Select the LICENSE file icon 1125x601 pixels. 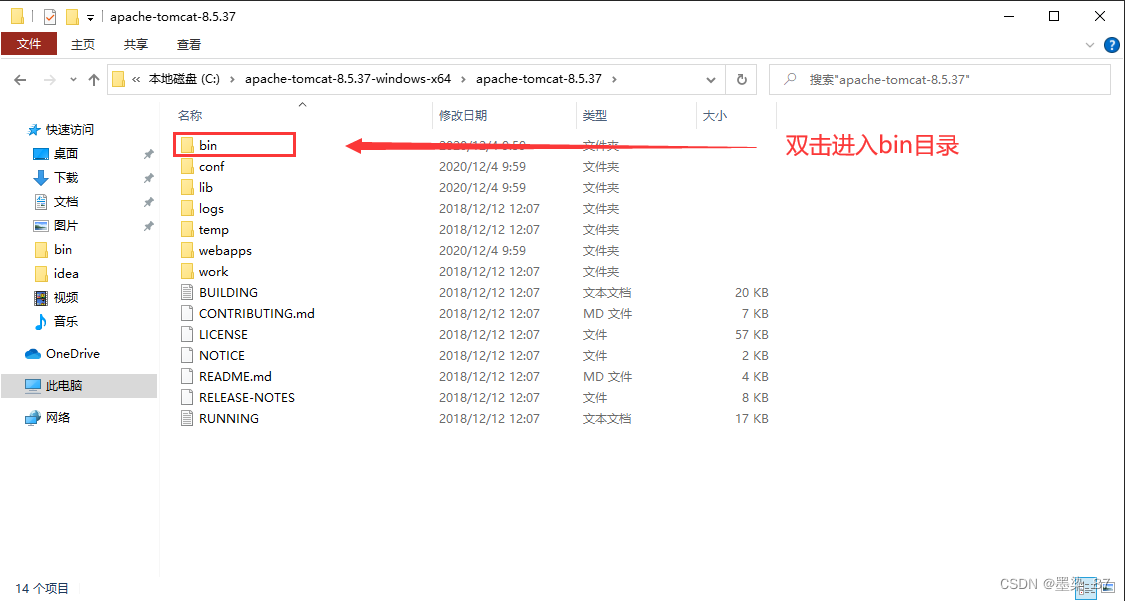[187, 334]
